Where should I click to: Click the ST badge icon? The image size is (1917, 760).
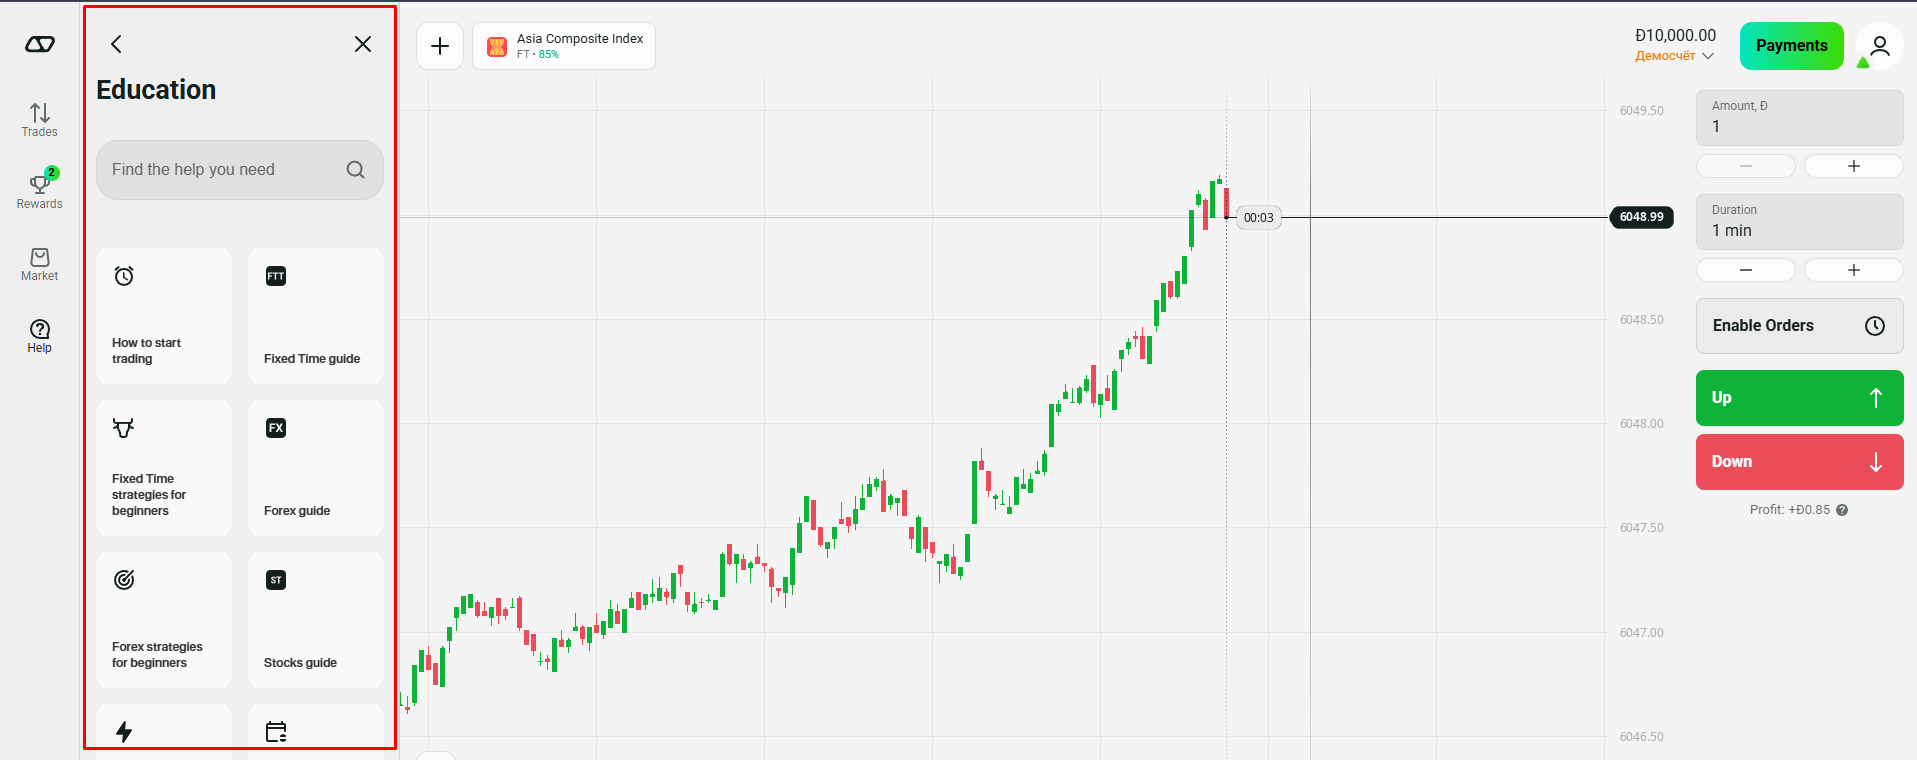[276, 580]
